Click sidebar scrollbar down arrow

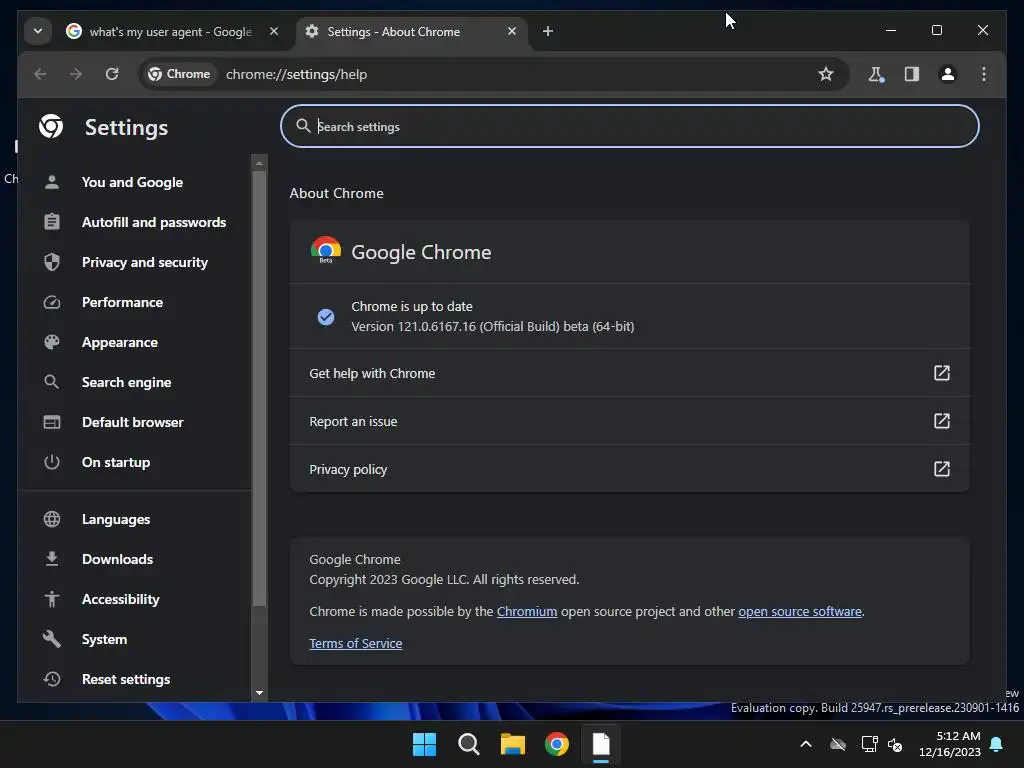click(259, 693)
